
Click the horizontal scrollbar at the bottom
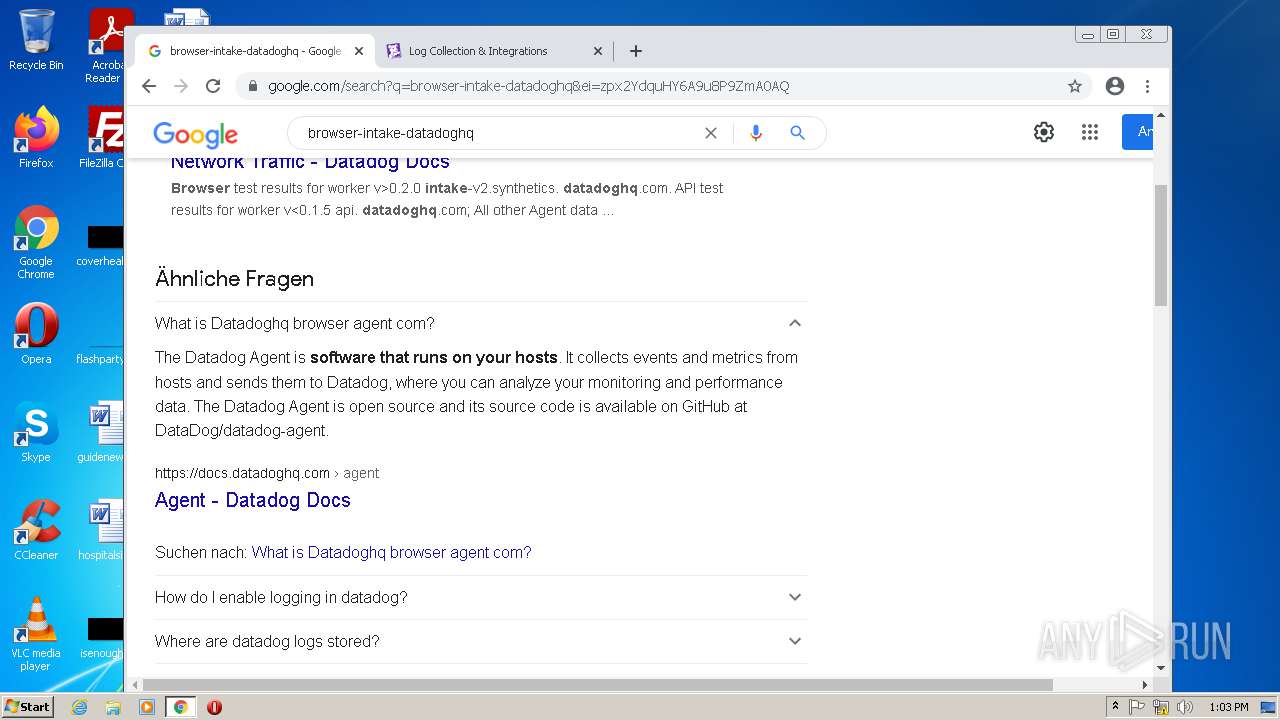coord(598,685)
